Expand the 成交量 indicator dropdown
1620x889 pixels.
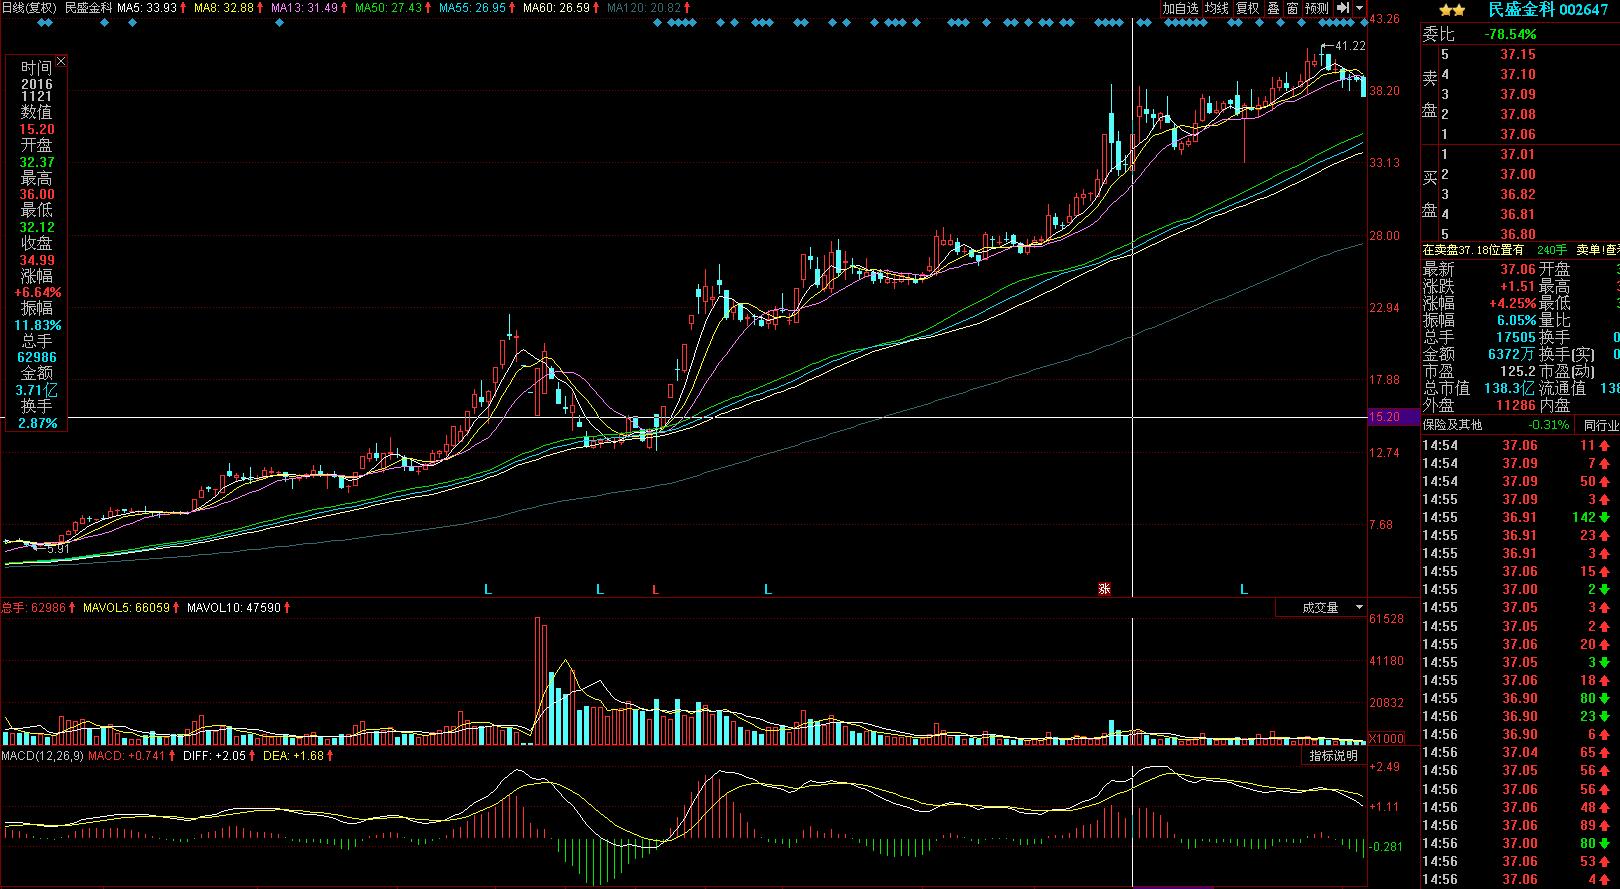[1359, 607]
